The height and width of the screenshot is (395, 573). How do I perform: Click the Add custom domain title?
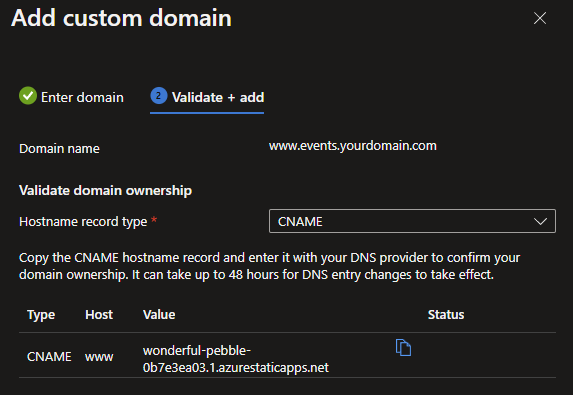(x=121, y=18)
